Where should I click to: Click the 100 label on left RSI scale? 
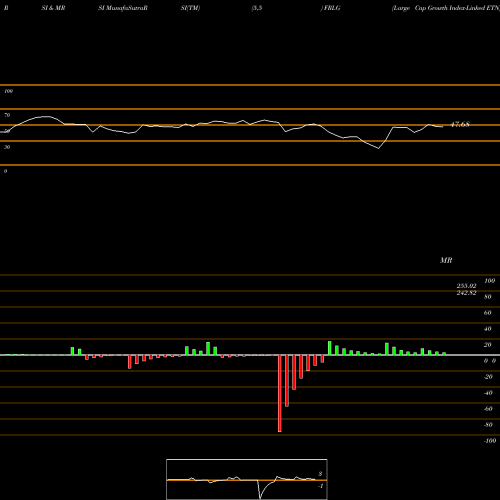[x=8, y=91]
